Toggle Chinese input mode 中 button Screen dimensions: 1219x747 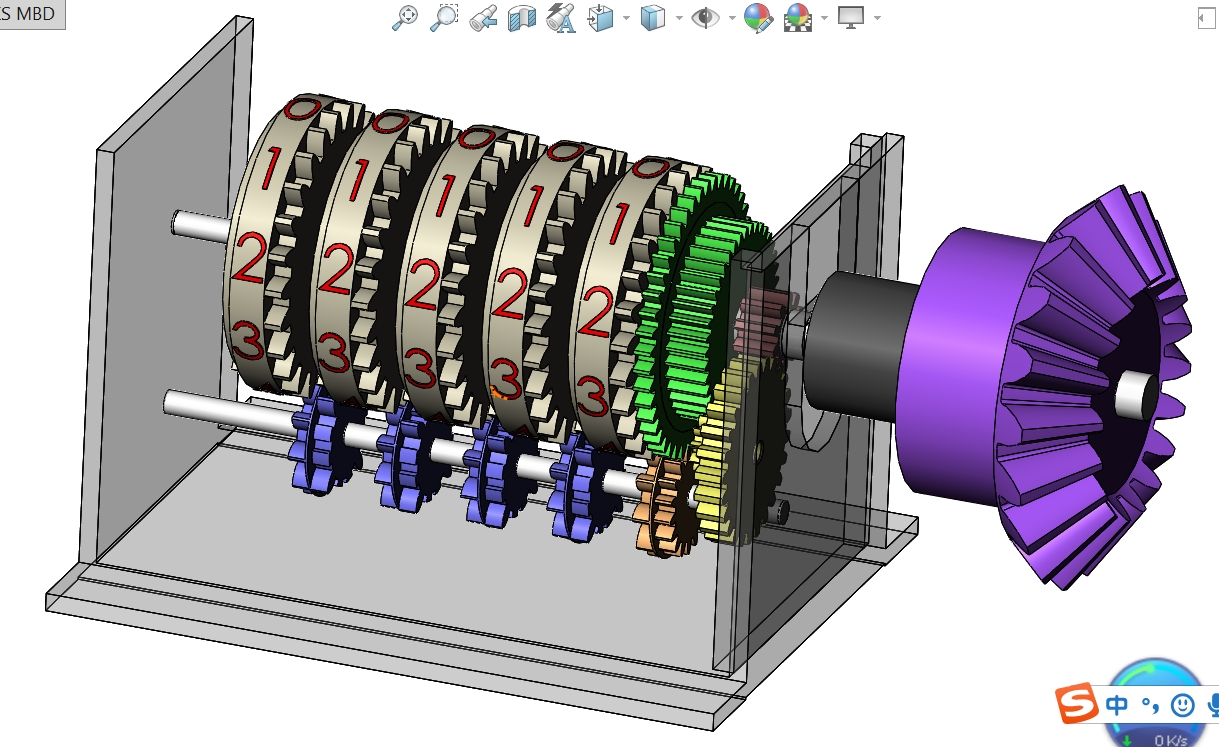[x=1116, y=705]
